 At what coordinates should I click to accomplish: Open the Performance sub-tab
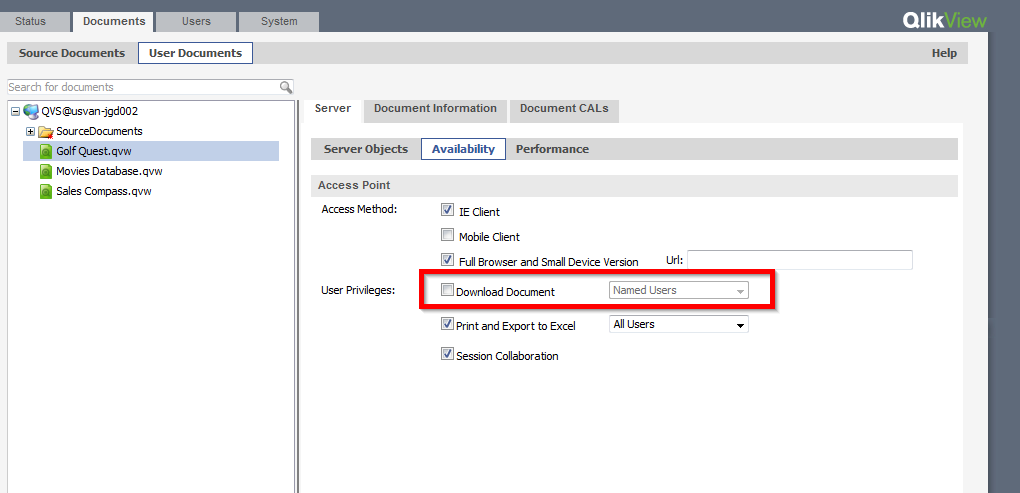coord(552,149)
